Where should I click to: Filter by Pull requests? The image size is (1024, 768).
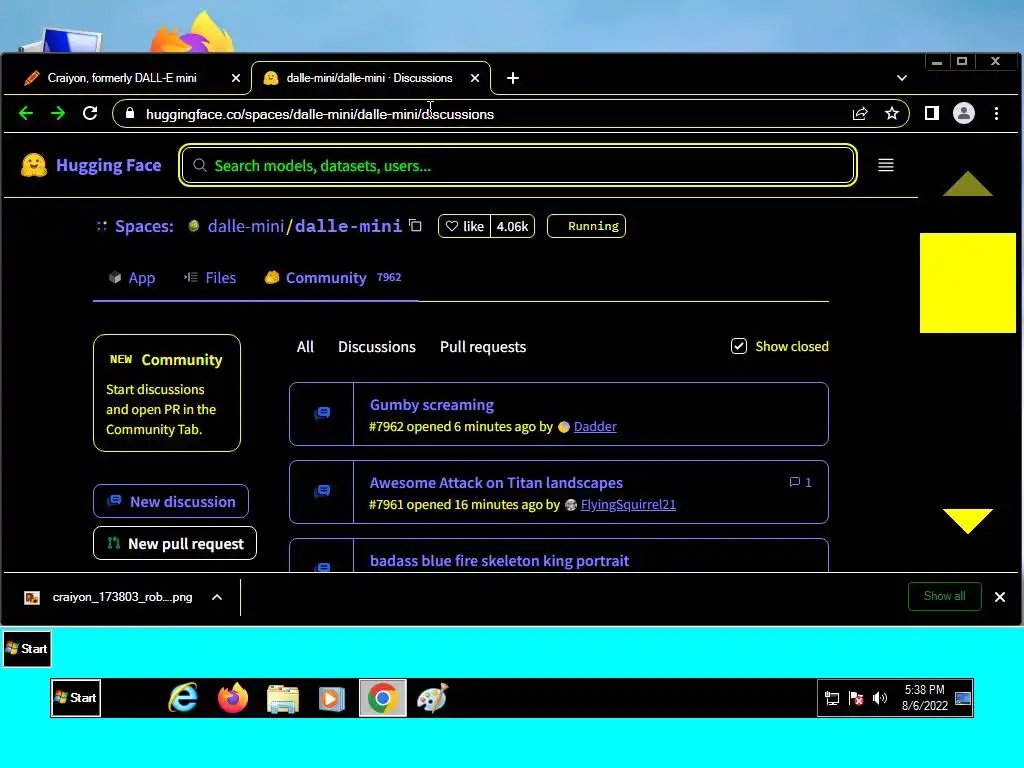pos(483,347)
